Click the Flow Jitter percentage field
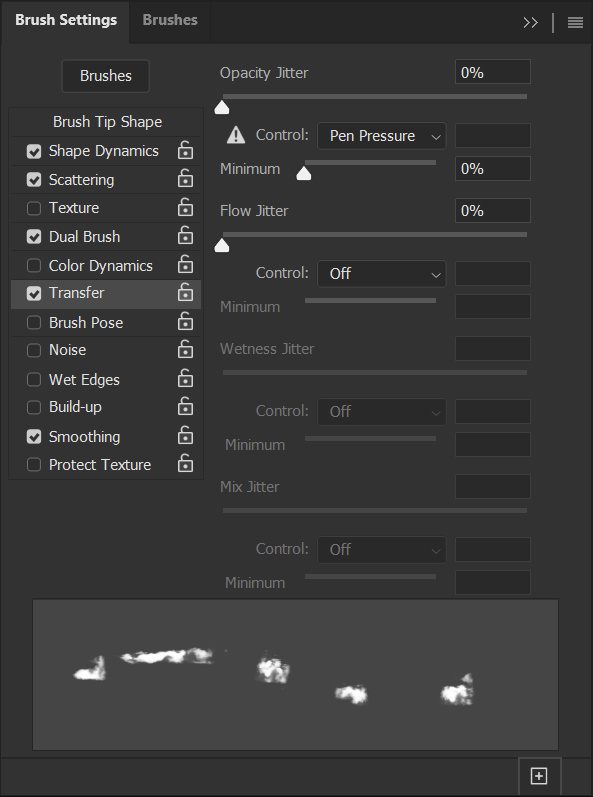Viewport: 593px width, 797px height. coord(492,210)
